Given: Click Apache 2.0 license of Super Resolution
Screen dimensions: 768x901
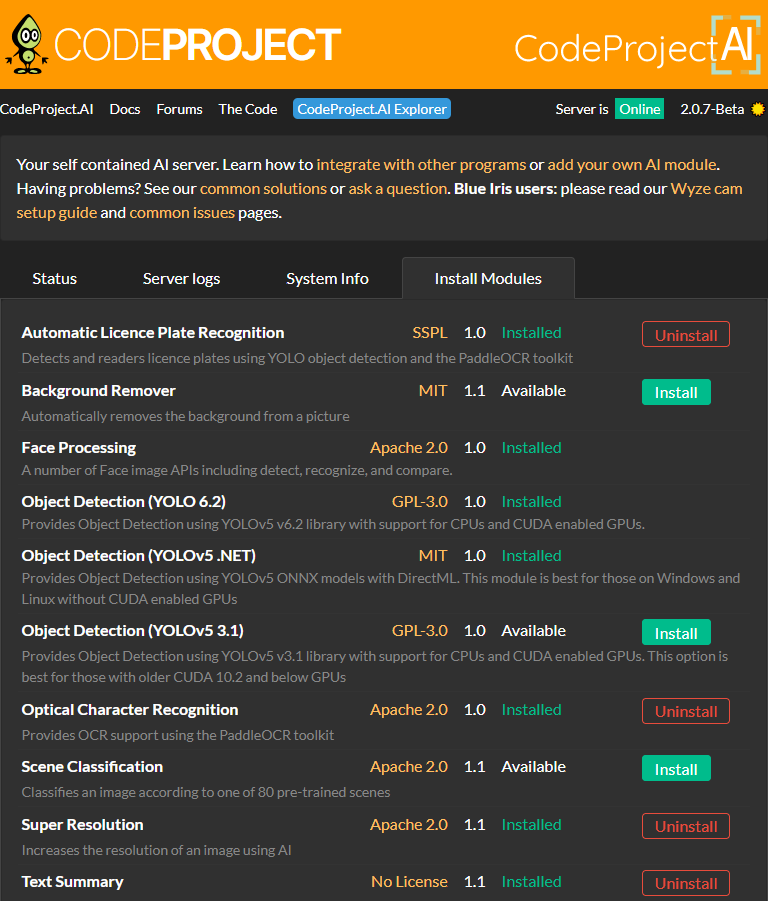Looking at the screenshot, I should pos(409,825).
